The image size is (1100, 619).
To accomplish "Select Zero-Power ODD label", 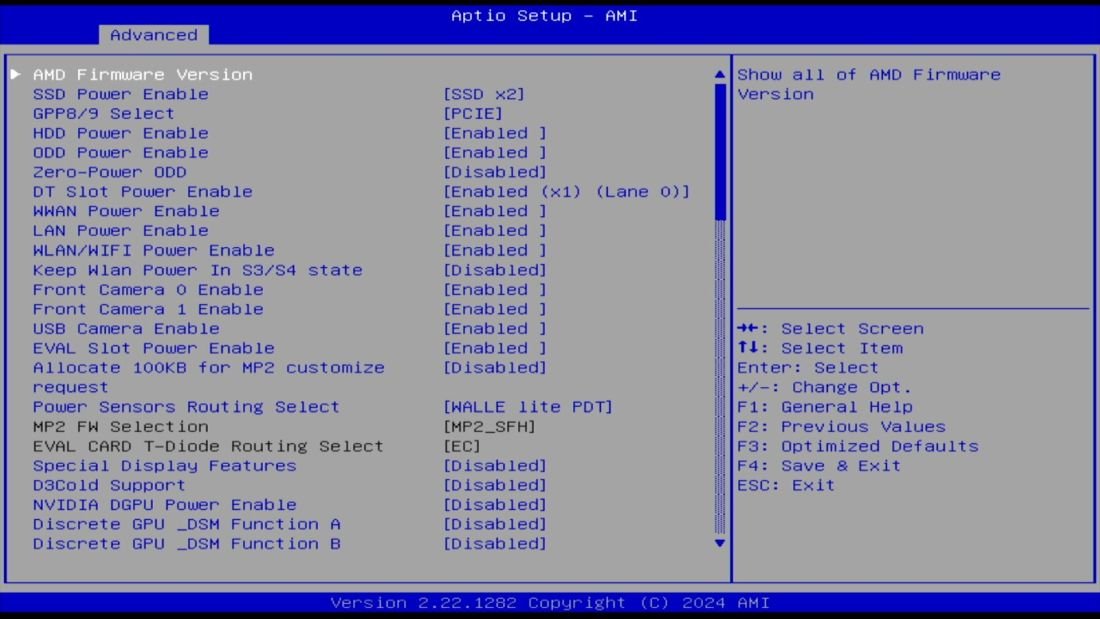I will (x=109, y=172).
